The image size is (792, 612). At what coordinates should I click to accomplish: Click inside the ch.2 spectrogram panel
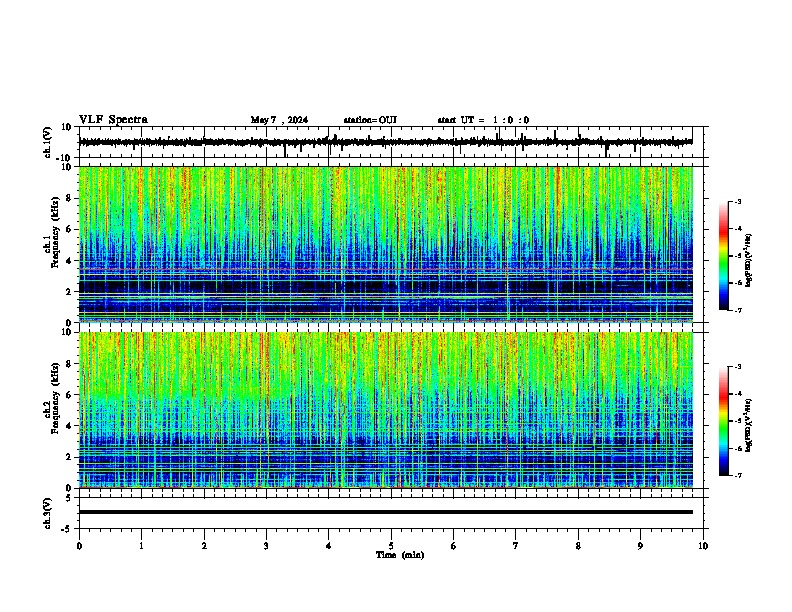coord(385,410)
